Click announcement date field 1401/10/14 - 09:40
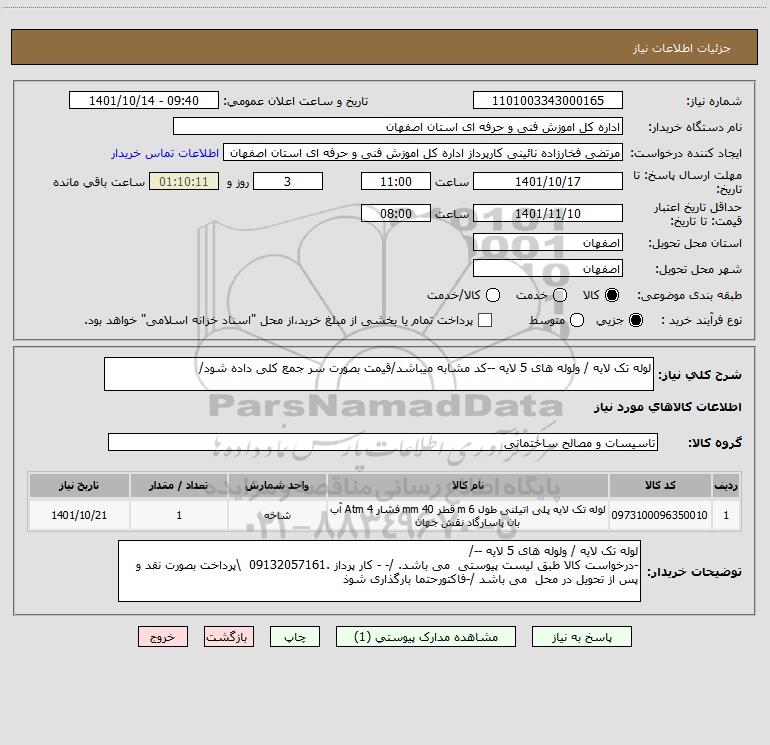The width and height of the screenshot is (770, 745). point(144,101)
